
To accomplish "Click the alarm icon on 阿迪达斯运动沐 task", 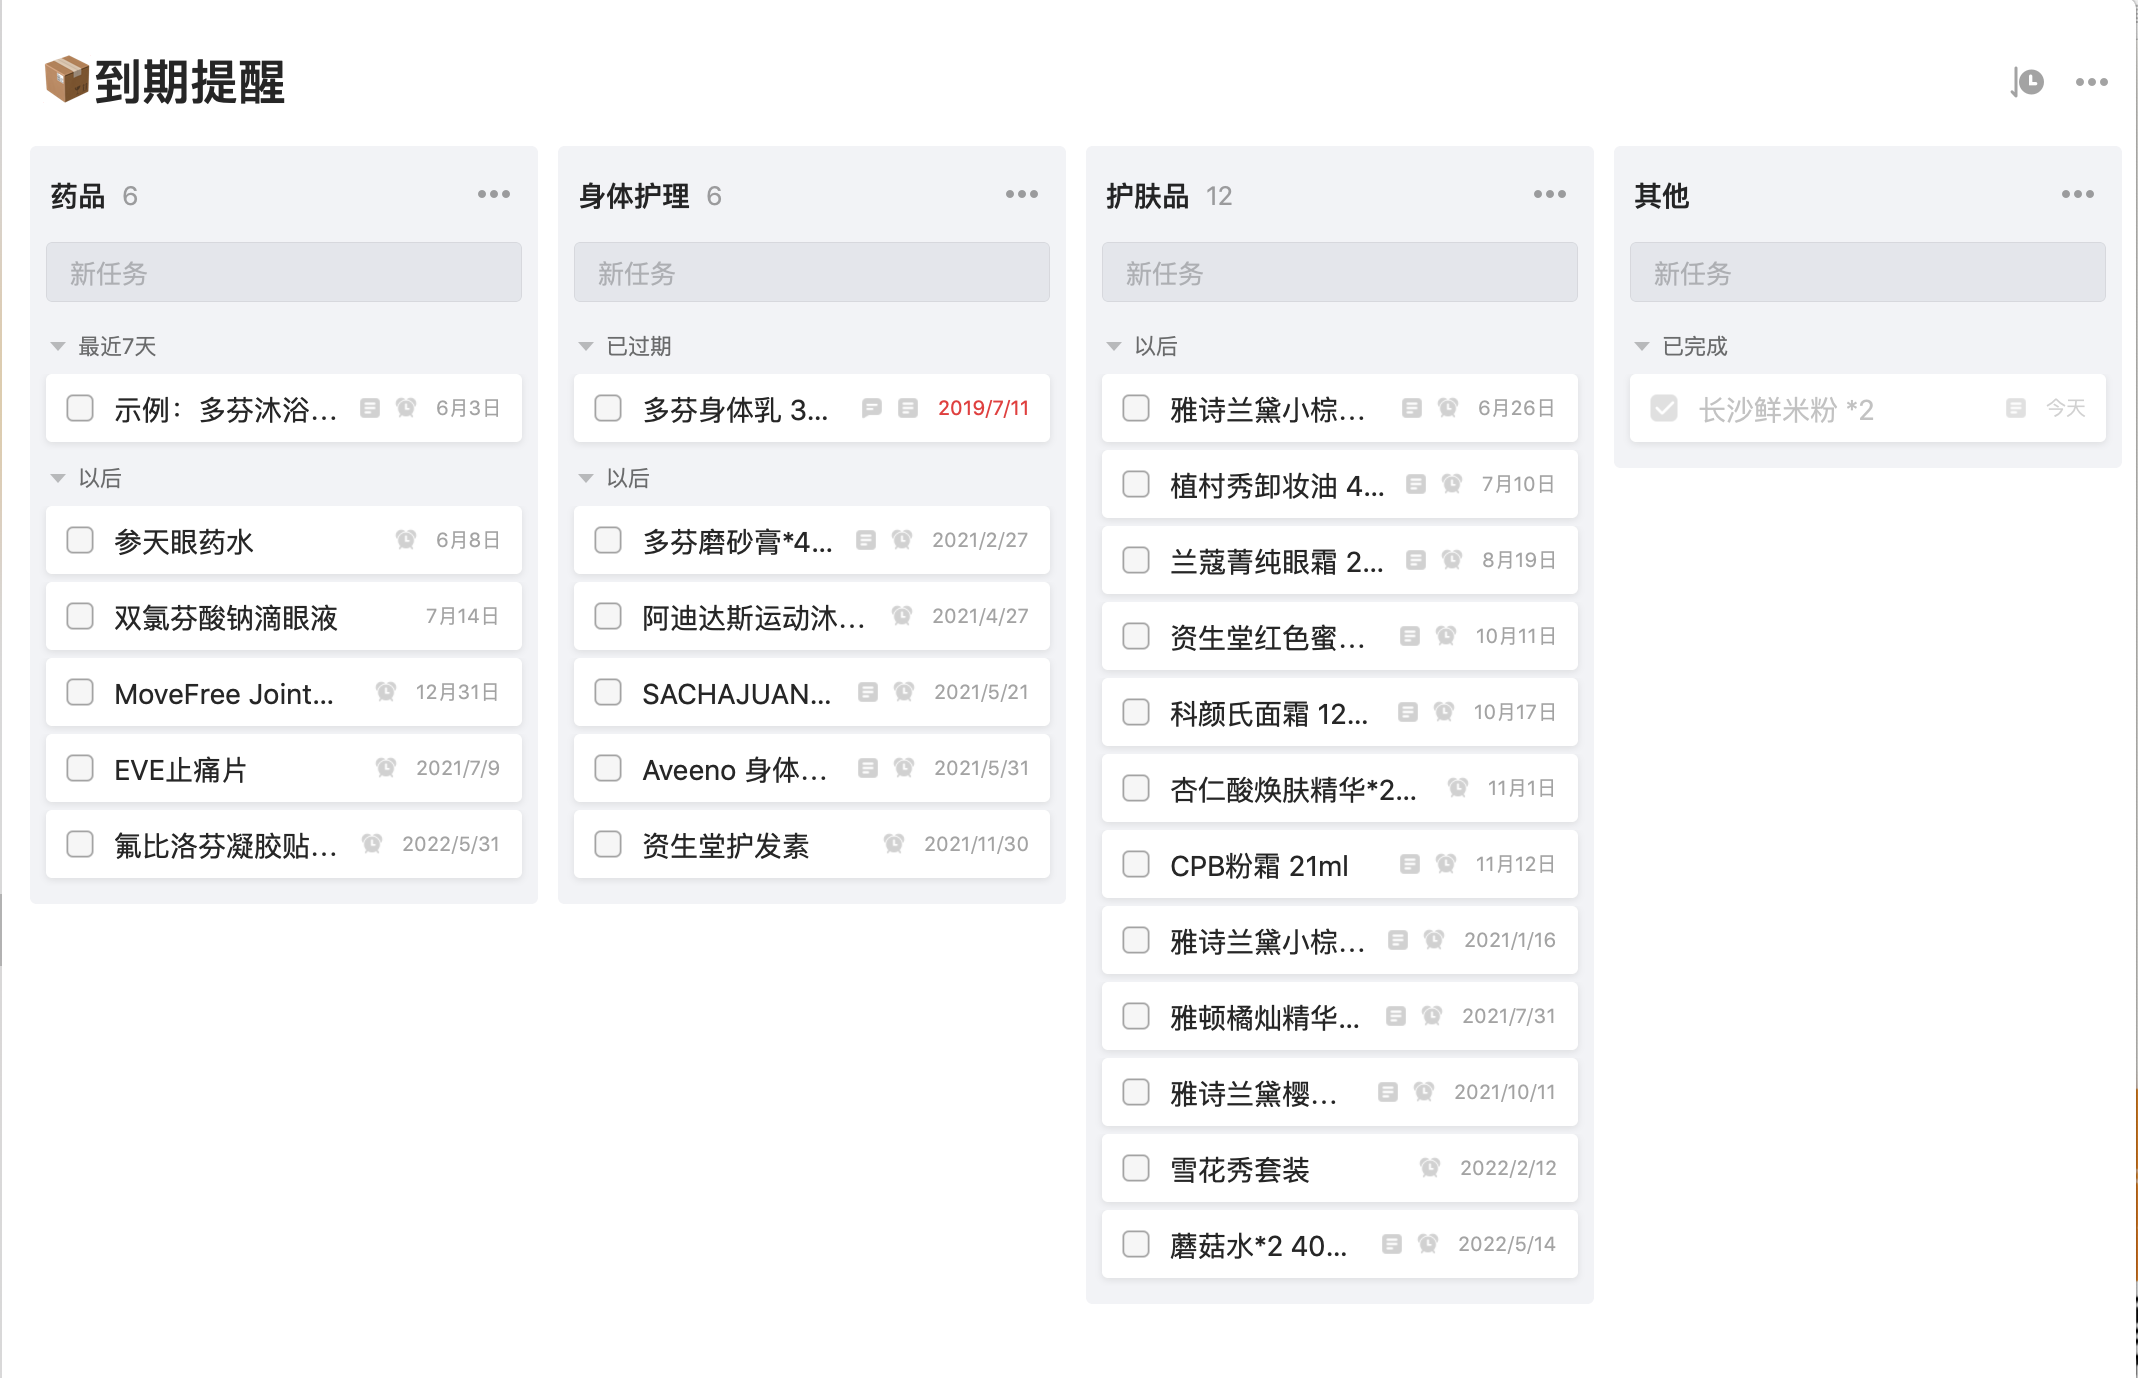I will click(902, 616).
